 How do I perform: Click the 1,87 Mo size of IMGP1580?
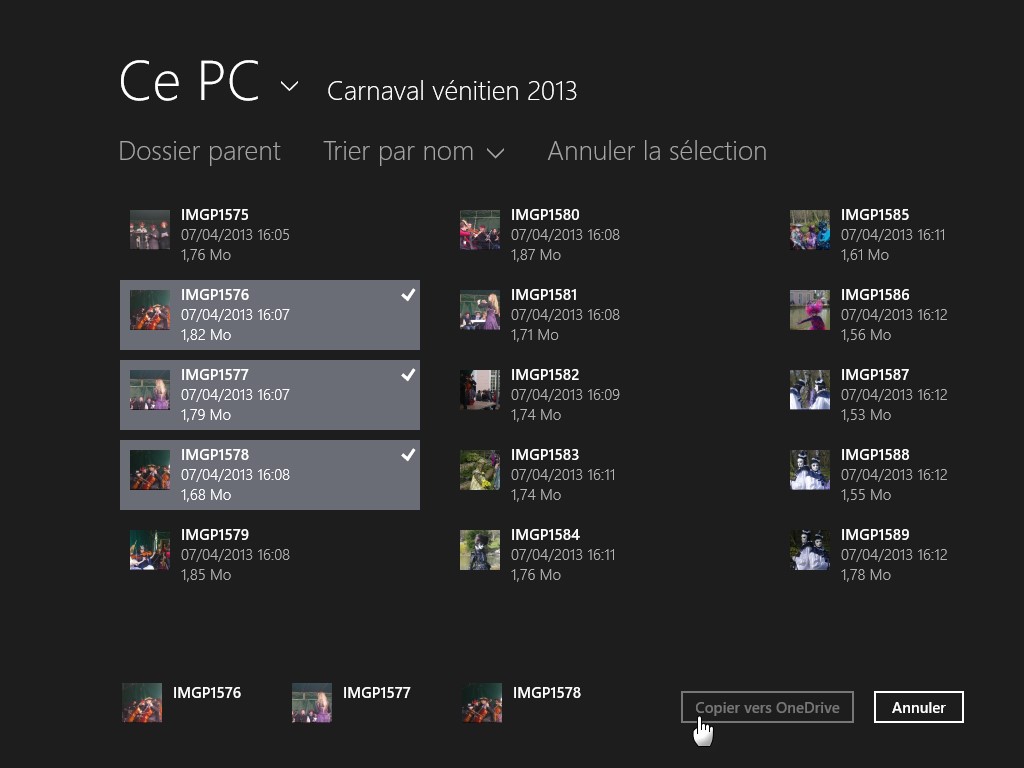pyautogui.click(x=536, y=255)
